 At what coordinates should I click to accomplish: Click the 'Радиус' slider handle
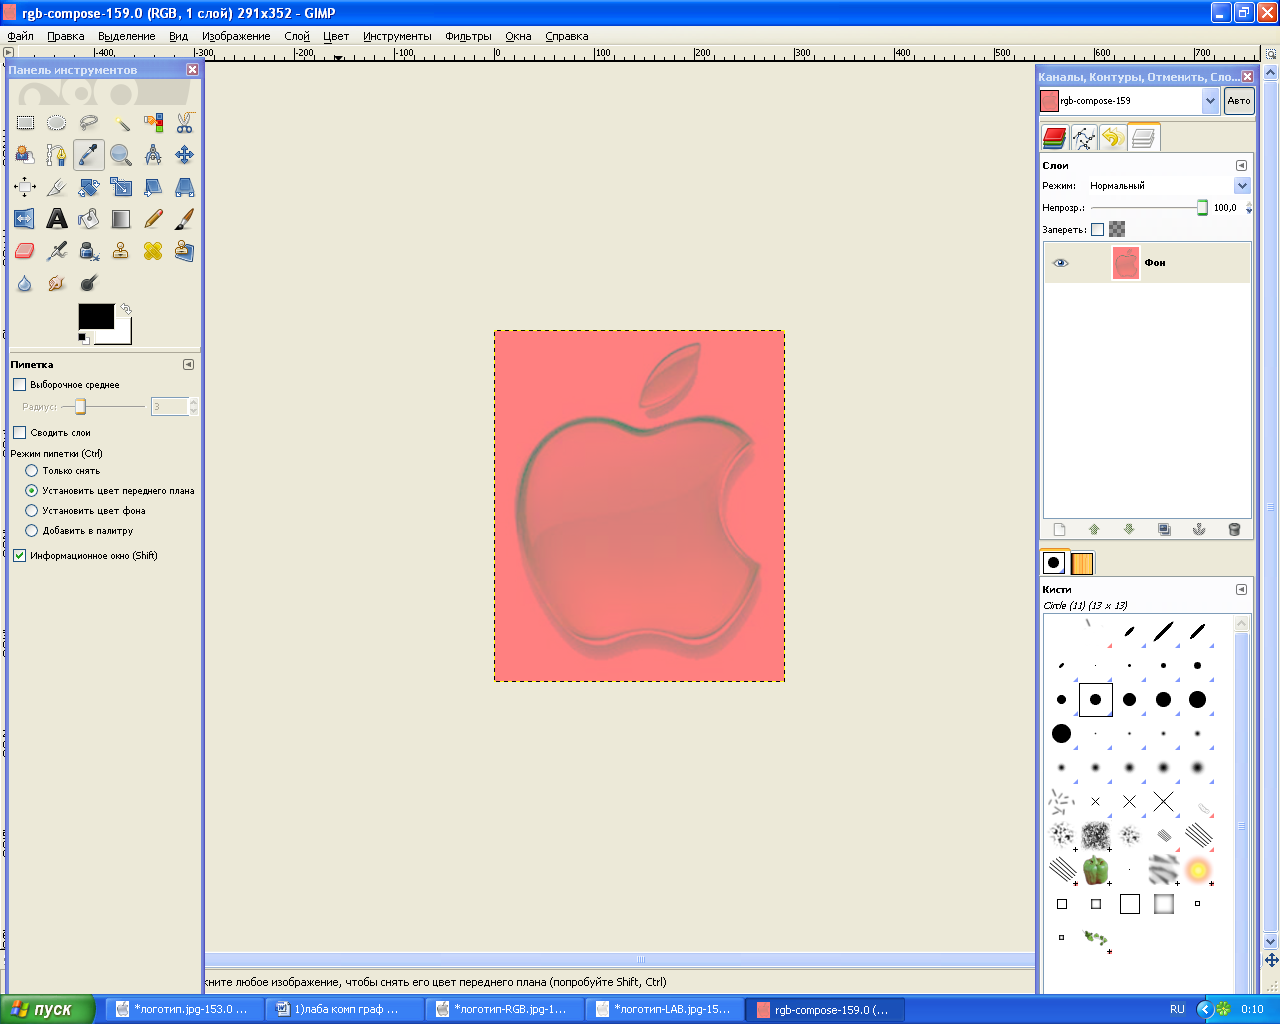click(x=81, y=406)
